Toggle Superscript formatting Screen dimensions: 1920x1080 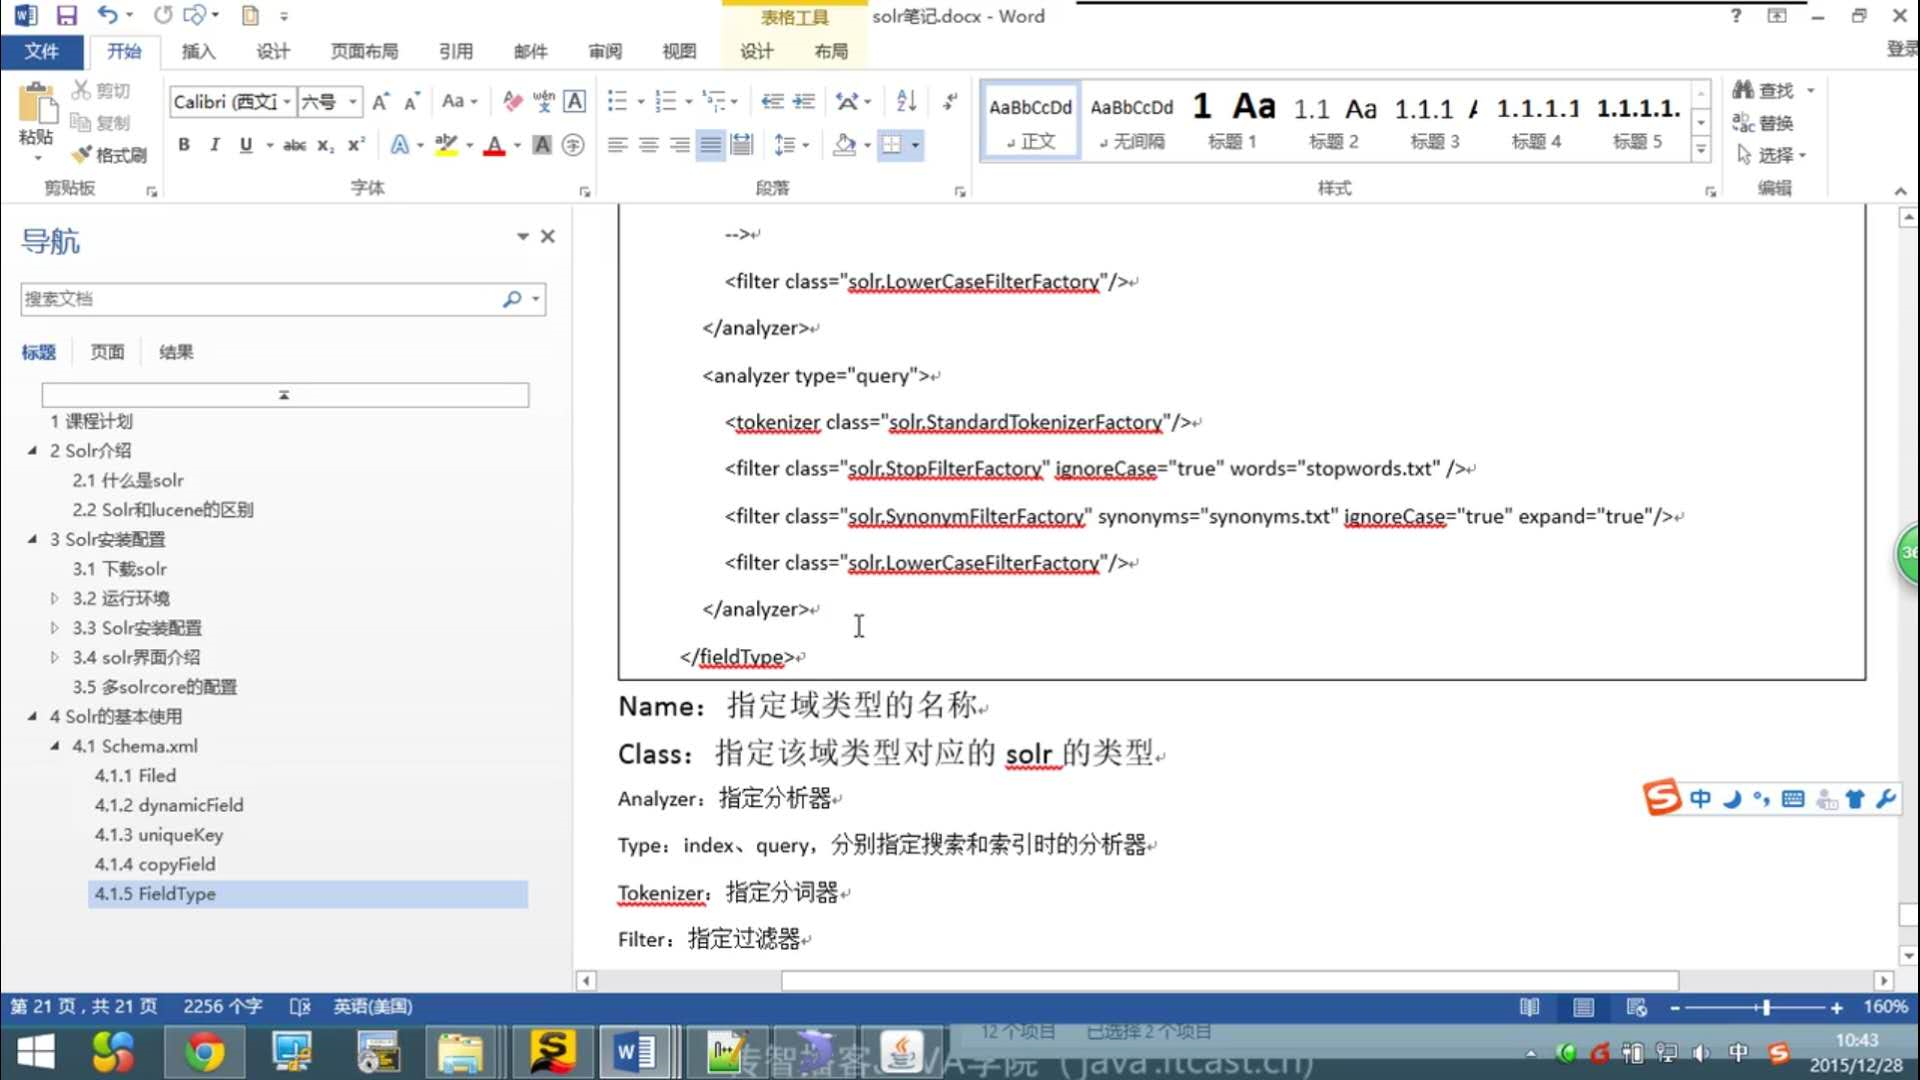click(x=356, y=145)
